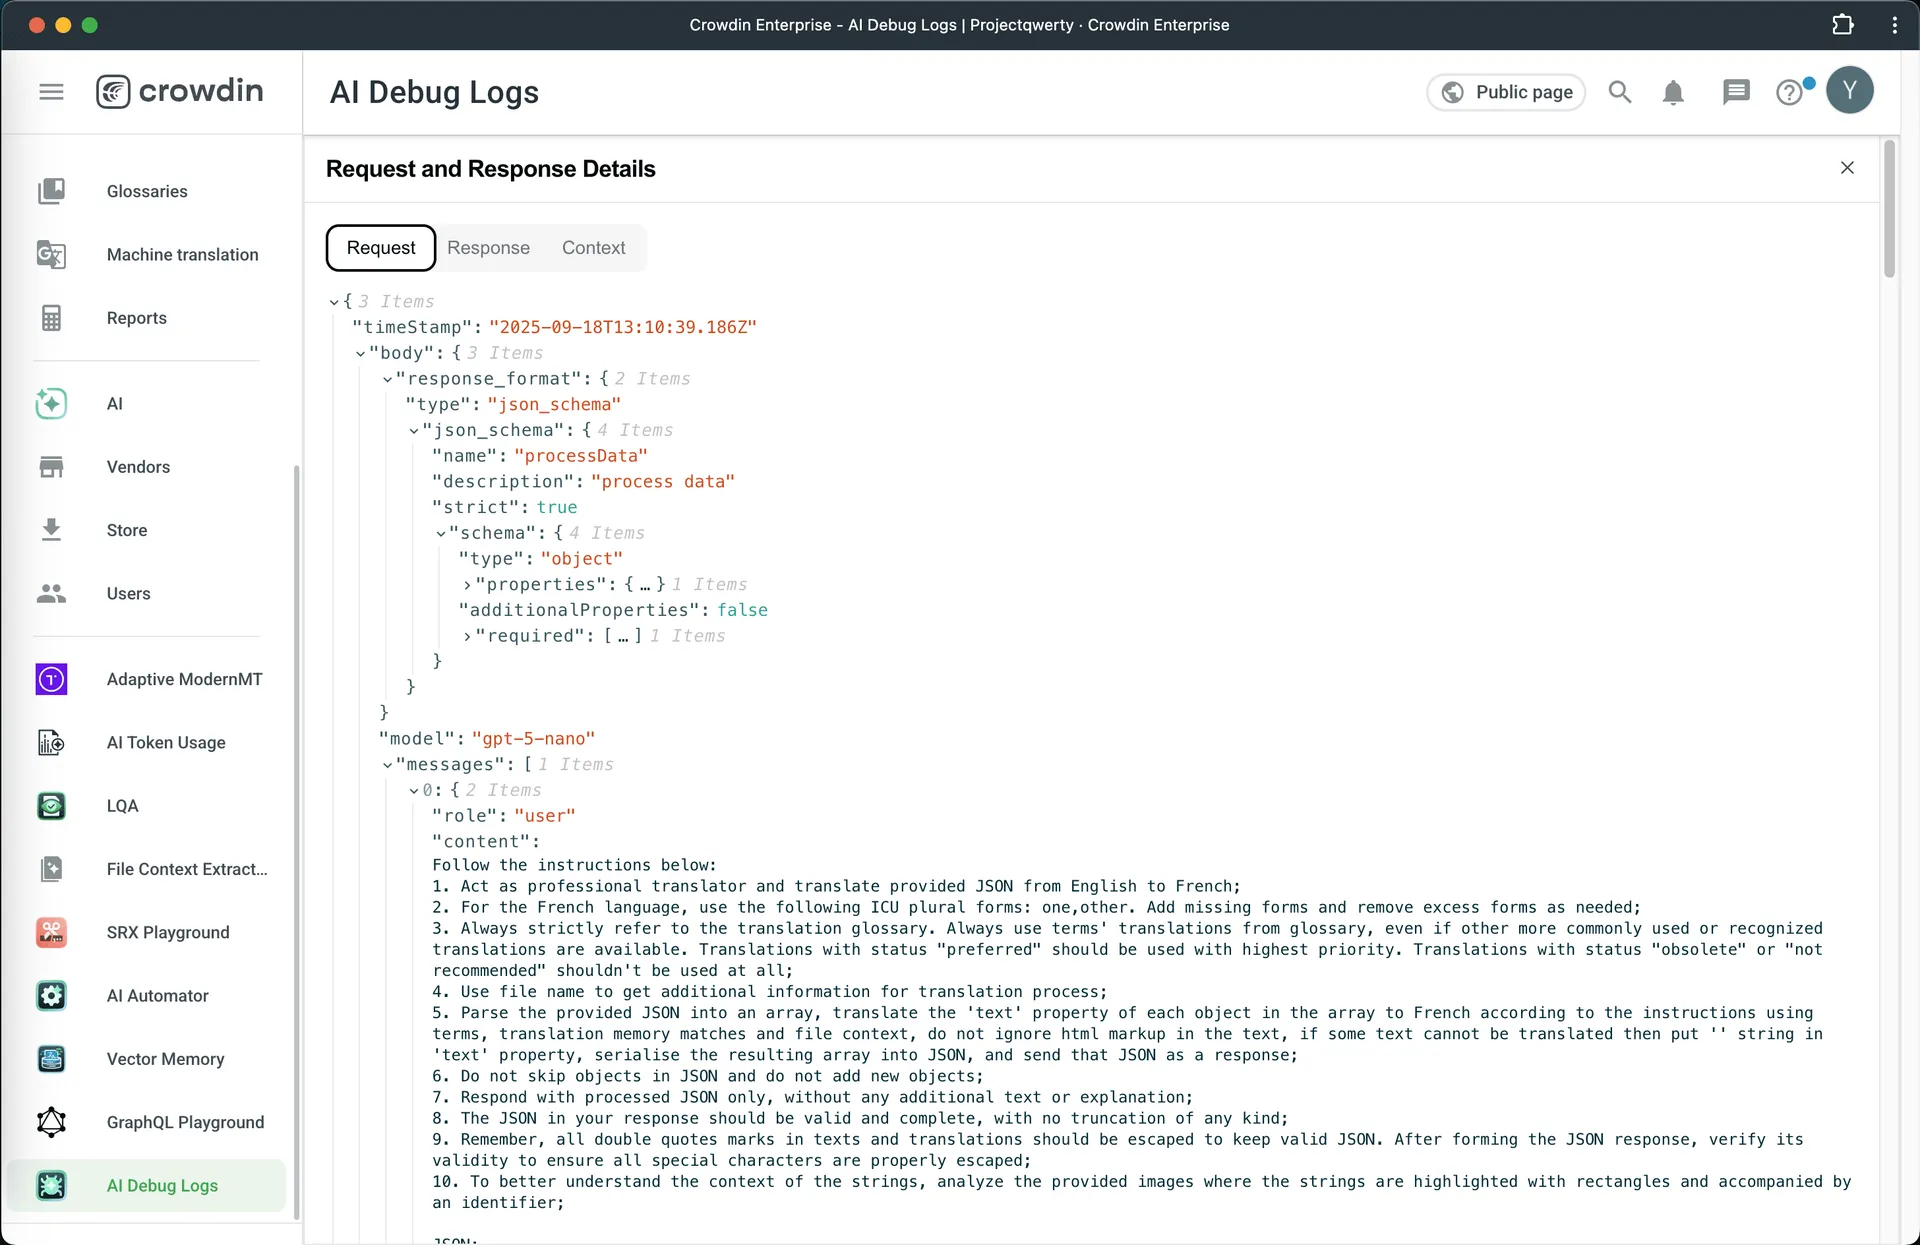Open the hamburger sidebar menu

pos(51,92)
